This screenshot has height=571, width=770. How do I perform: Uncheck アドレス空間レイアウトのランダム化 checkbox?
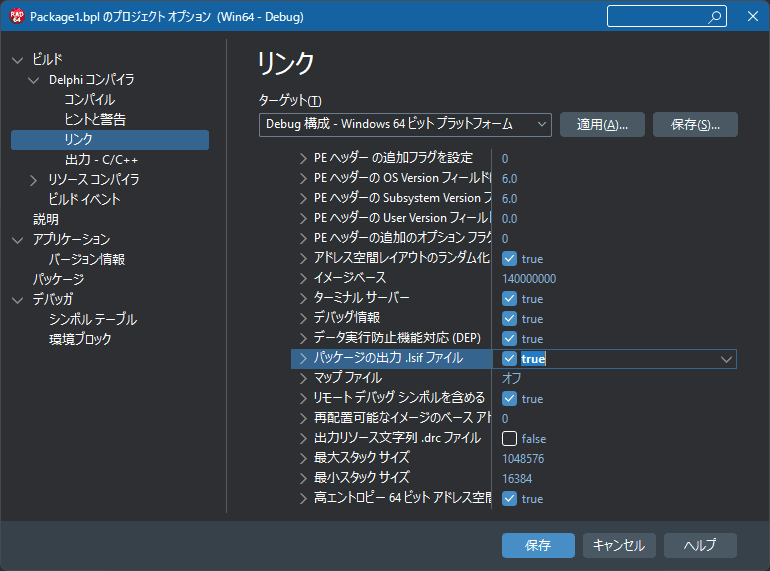(x=509, y=259)
